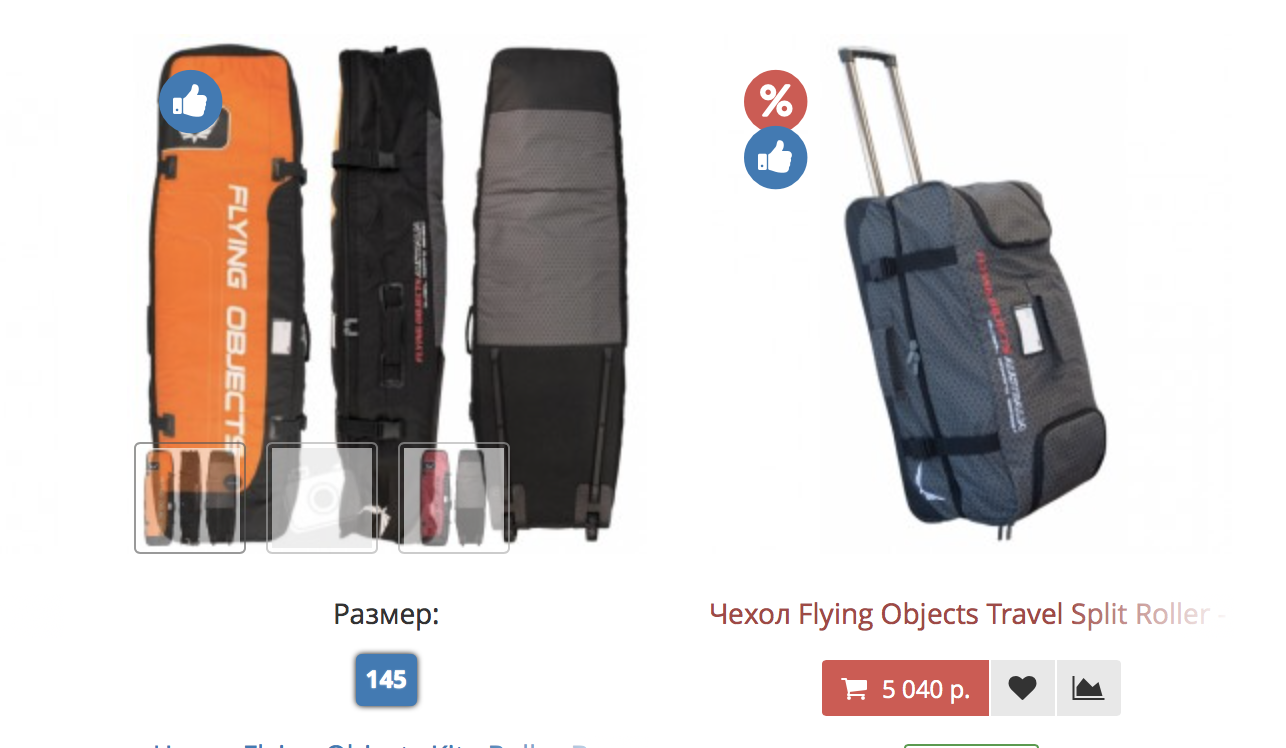1286x748 pixels.
Task: Click the red percent discount badge
Action: click(775, 101)
